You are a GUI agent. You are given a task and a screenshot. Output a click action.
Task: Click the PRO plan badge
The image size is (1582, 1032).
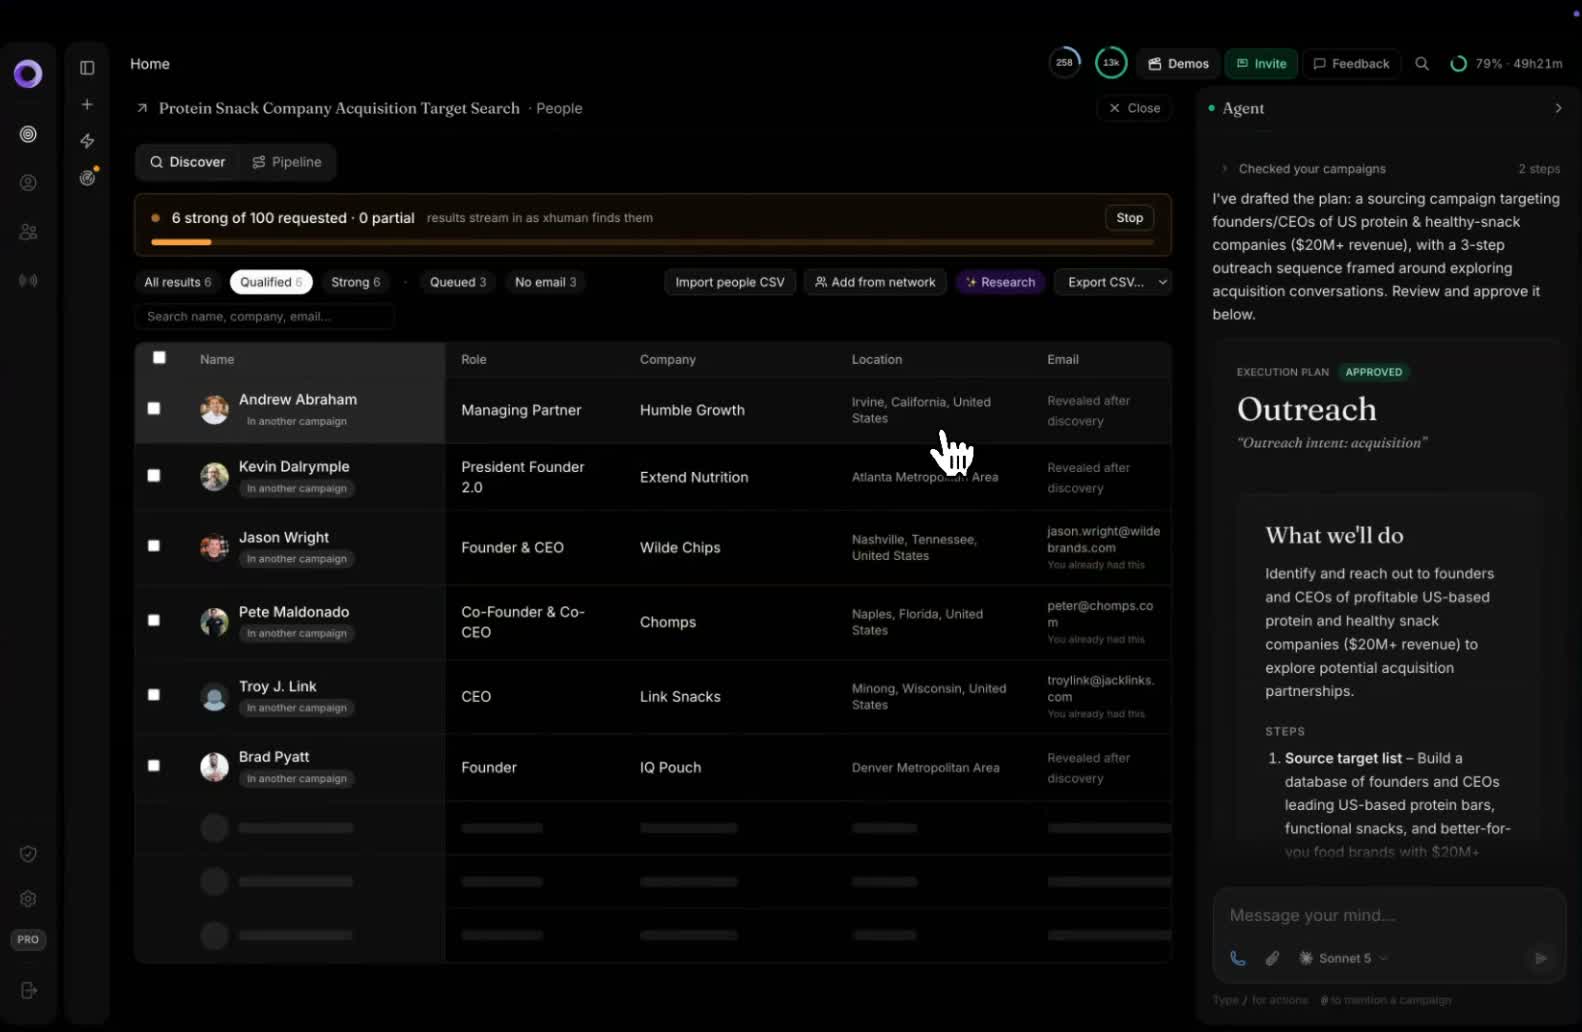click(x=28, y=940)
